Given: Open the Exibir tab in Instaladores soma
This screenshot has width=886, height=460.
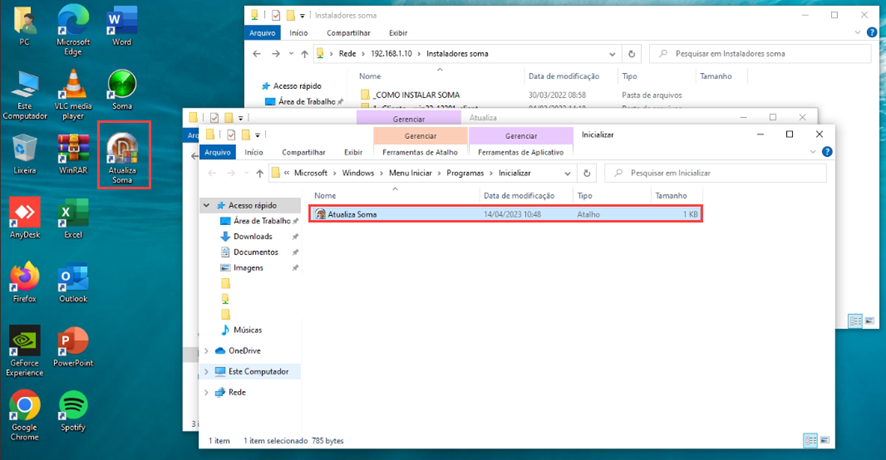Looking at the screenshot, I should pyautogui.click(x=398, y=33).
